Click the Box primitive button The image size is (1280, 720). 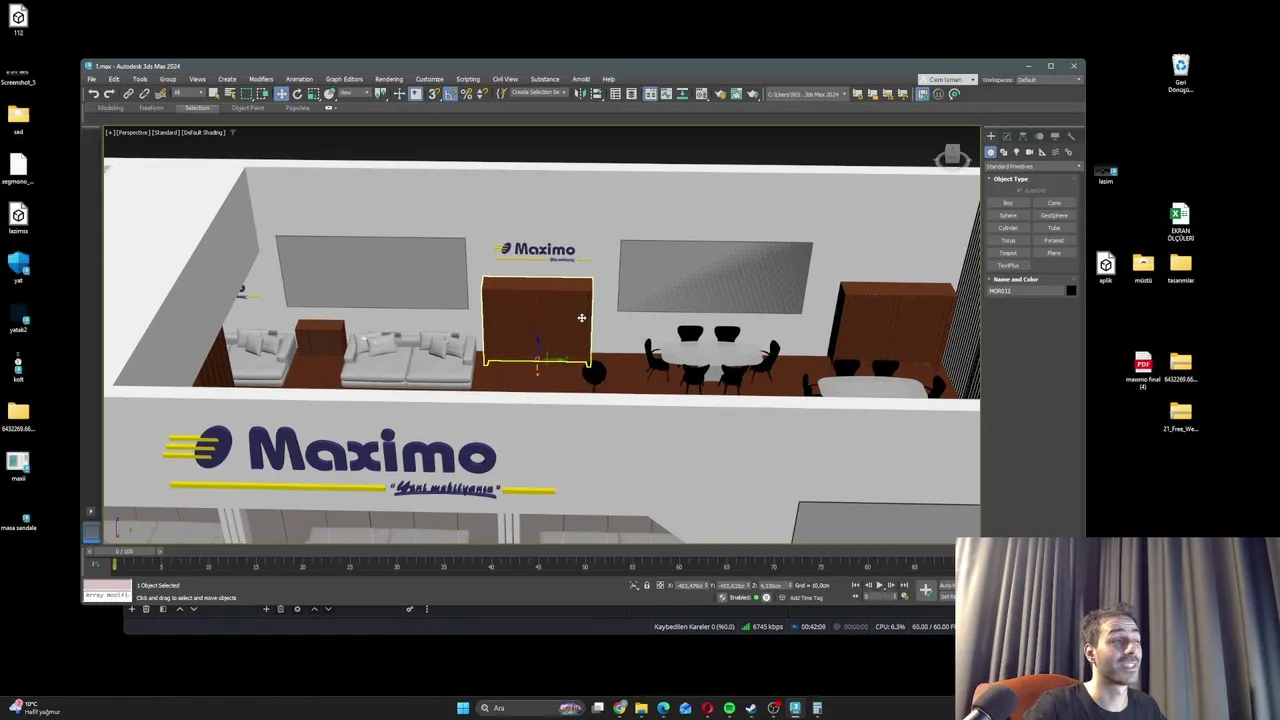coord(1009,203)
